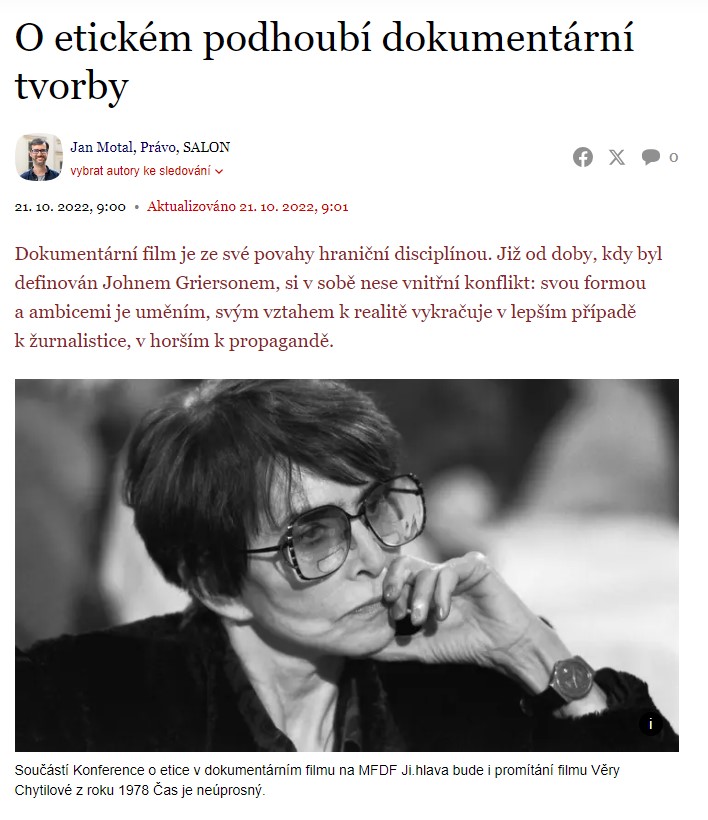Click the comment count number 0
The image size is (708, 820).
[673, 157]
